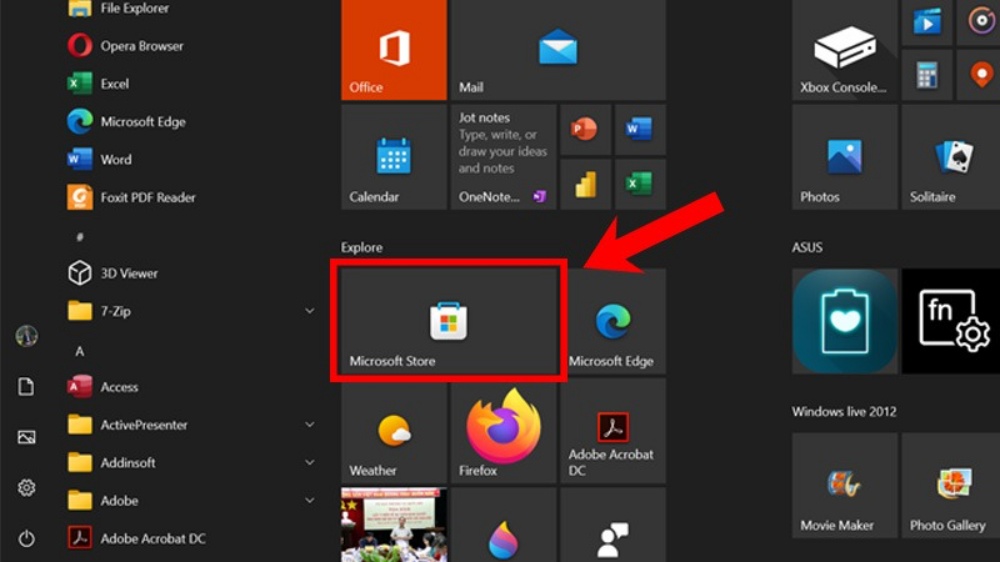
Task: Open the Office tile
Action: click(x=393, y=50)
